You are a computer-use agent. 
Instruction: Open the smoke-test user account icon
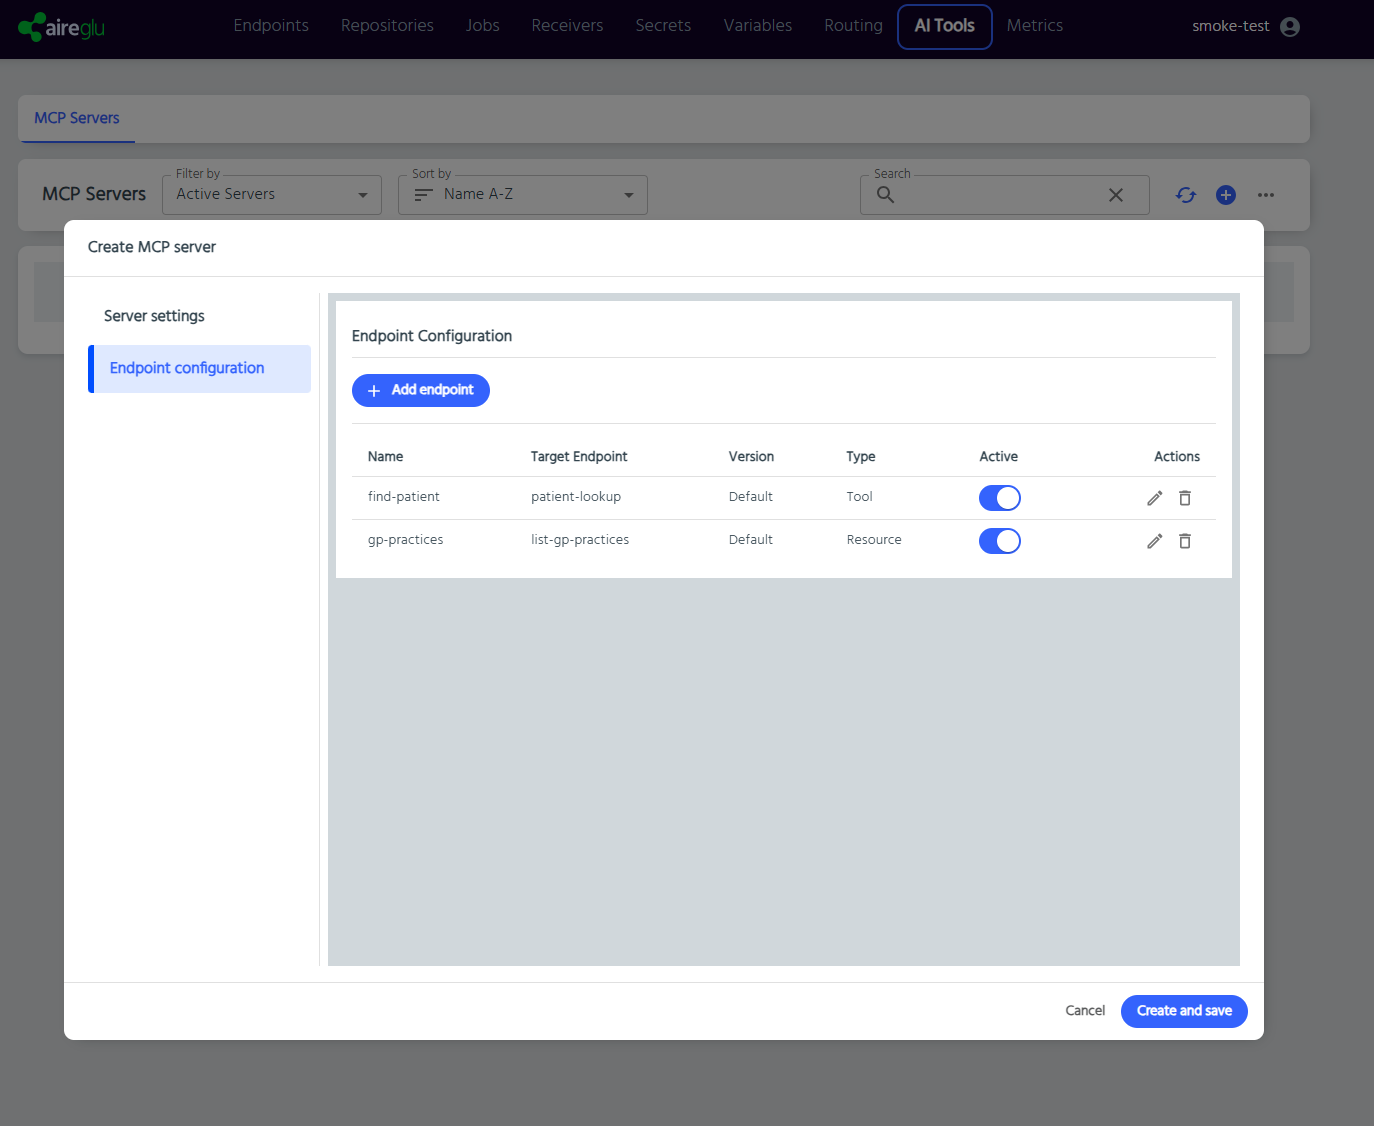[x=1290, y=27]
